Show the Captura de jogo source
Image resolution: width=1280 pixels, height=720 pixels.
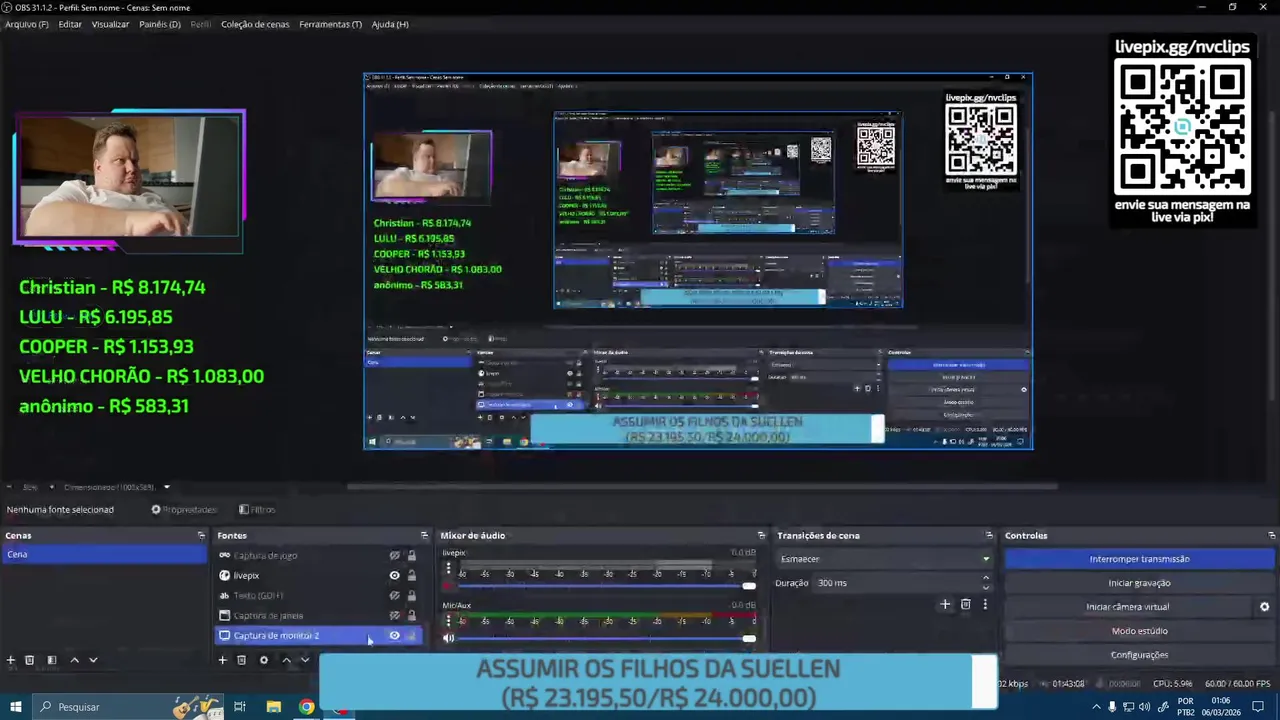point(394,556)
